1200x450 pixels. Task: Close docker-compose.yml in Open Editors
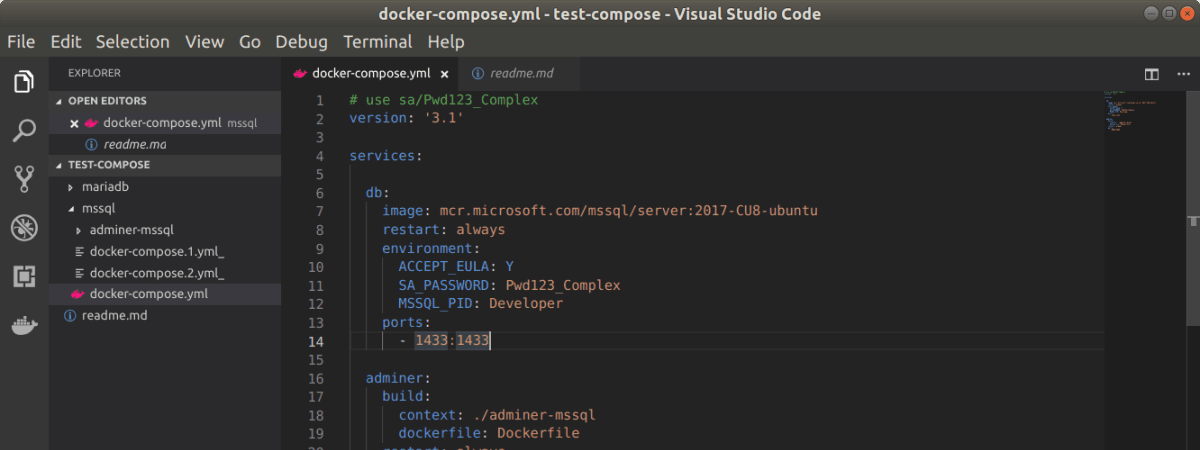(74, 123)
